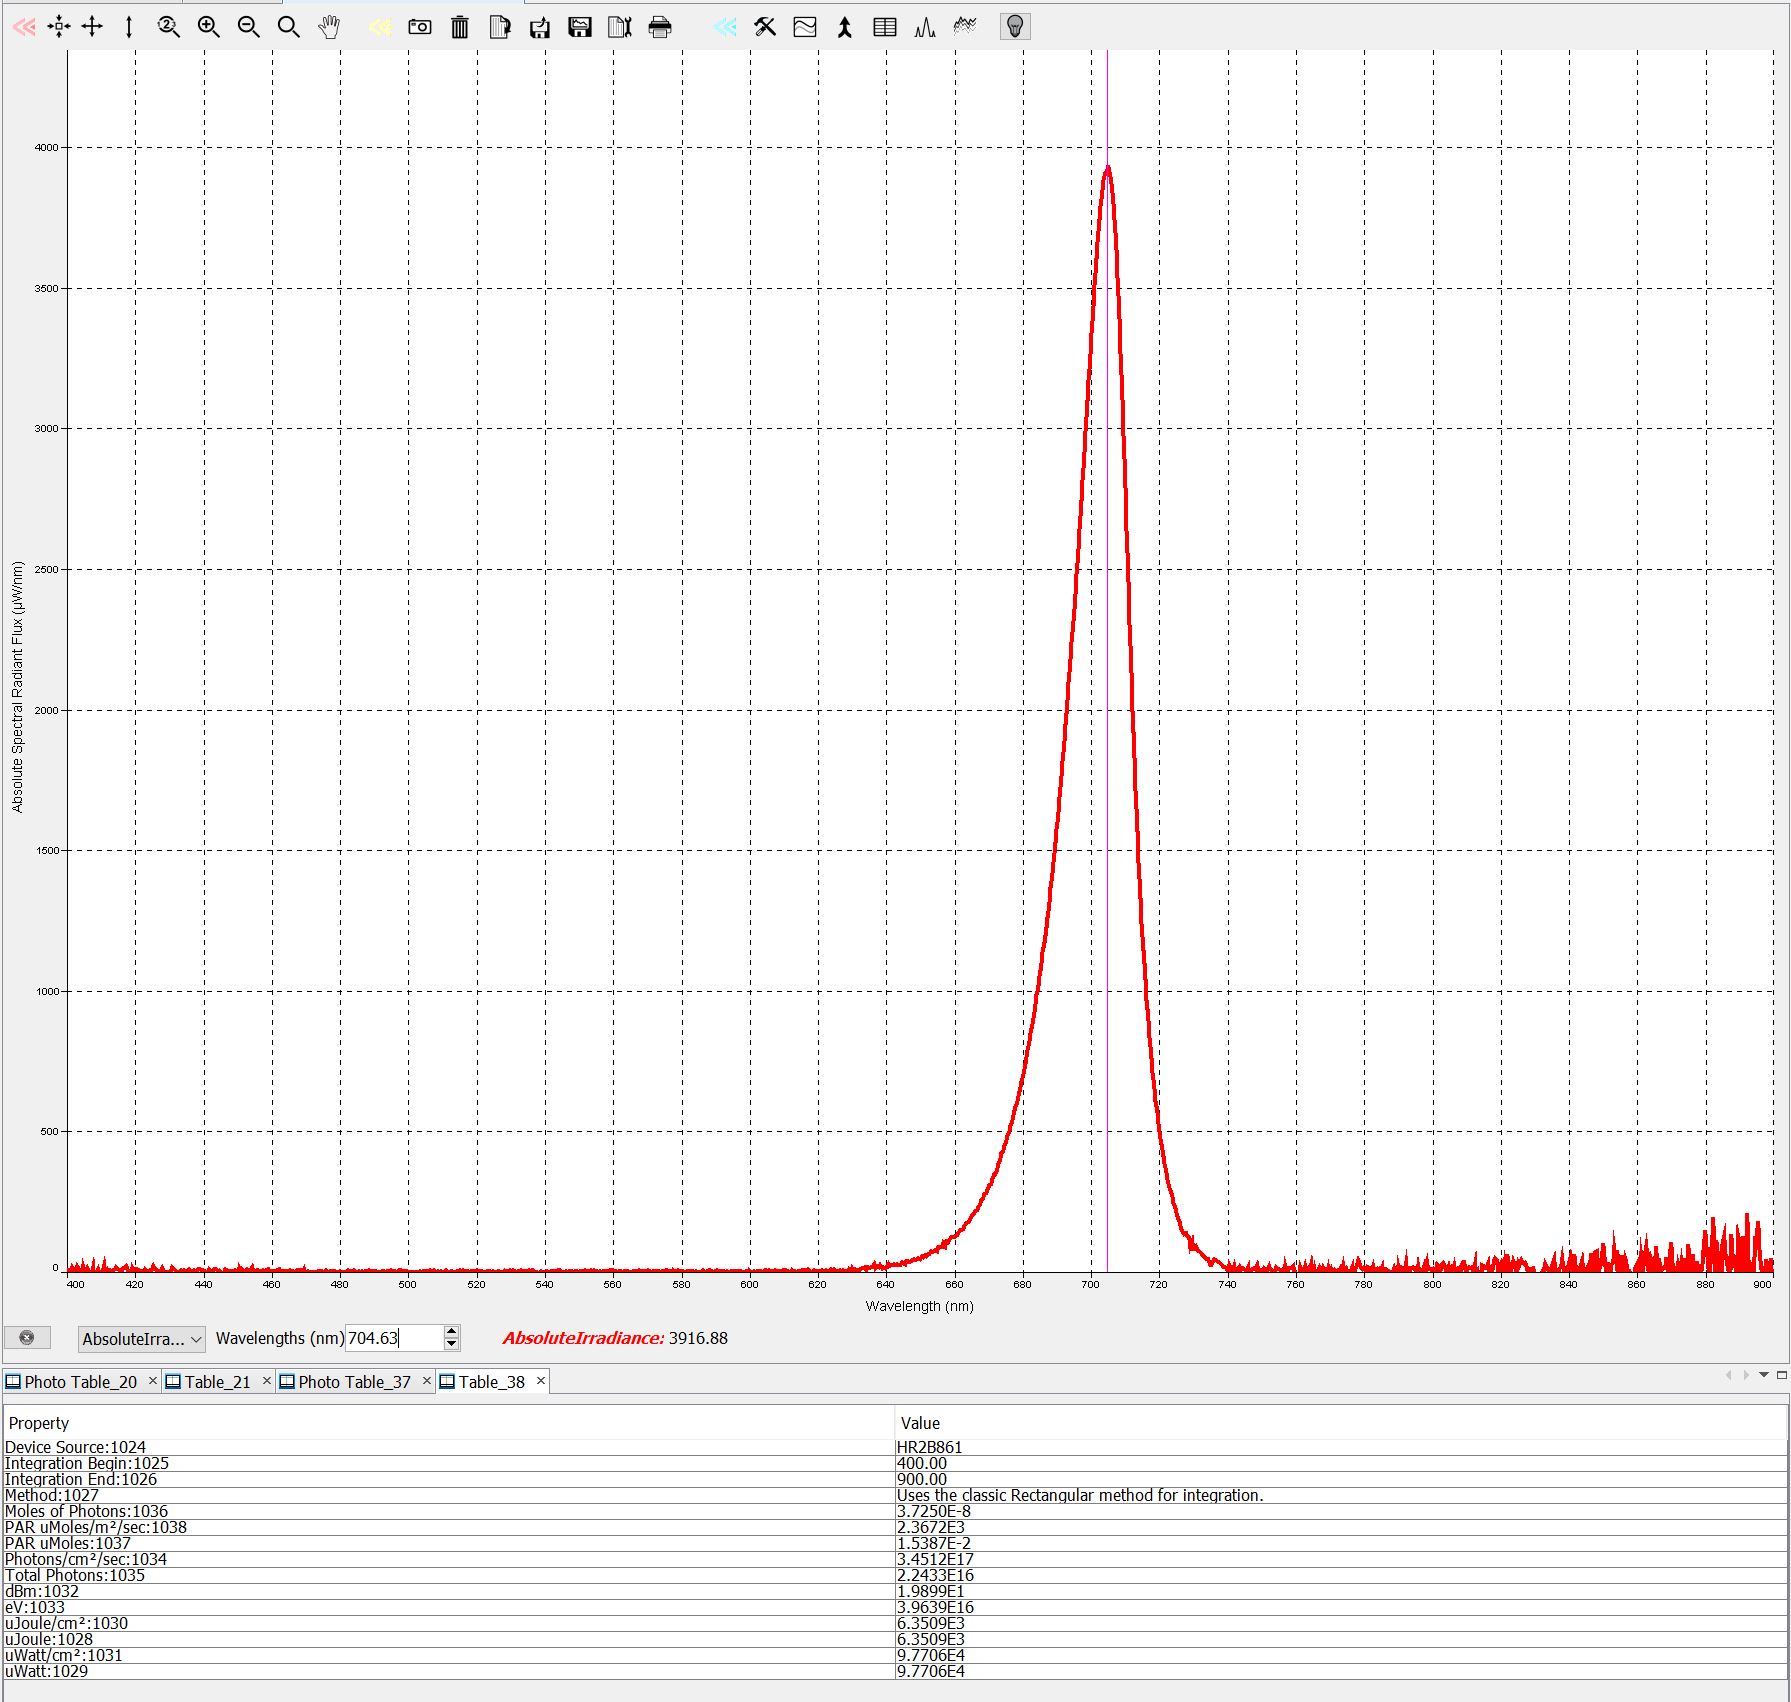Click the Value column header

[x=1340, y=1423]
